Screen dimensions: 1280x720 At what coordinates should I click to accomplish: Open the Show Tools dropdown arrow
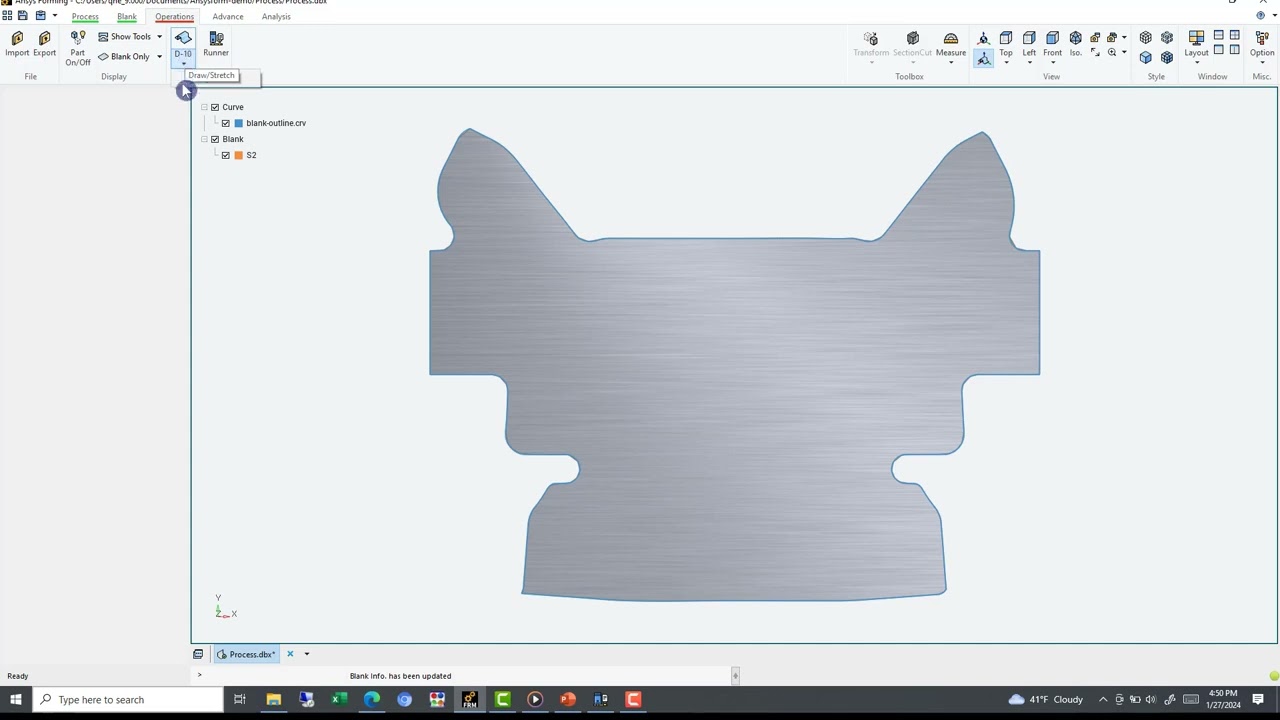point(159,37)
